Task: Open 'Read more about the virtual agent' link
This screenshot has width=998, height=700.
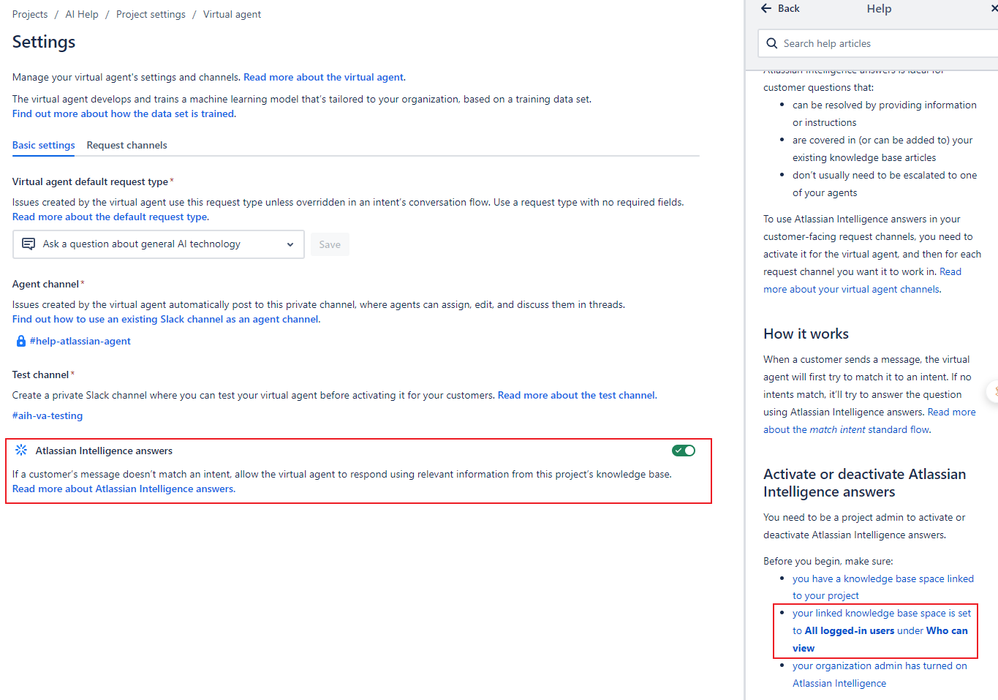Action: coord(324,77)
